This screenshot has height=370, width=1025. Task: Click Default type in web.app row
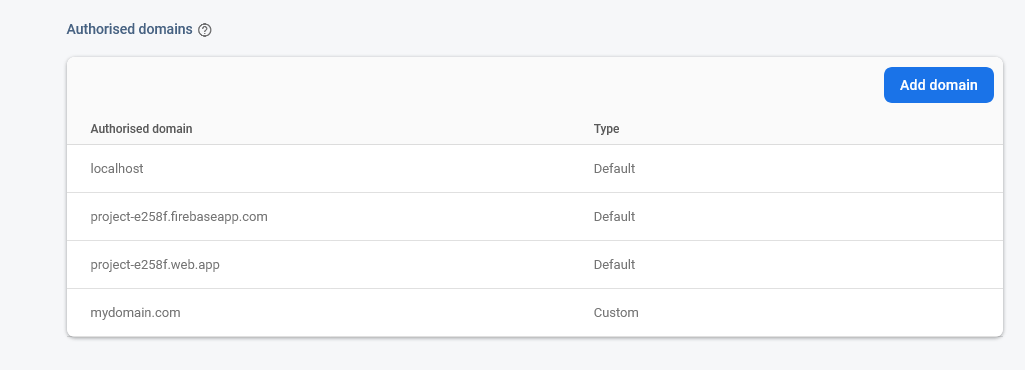point(614,265)
